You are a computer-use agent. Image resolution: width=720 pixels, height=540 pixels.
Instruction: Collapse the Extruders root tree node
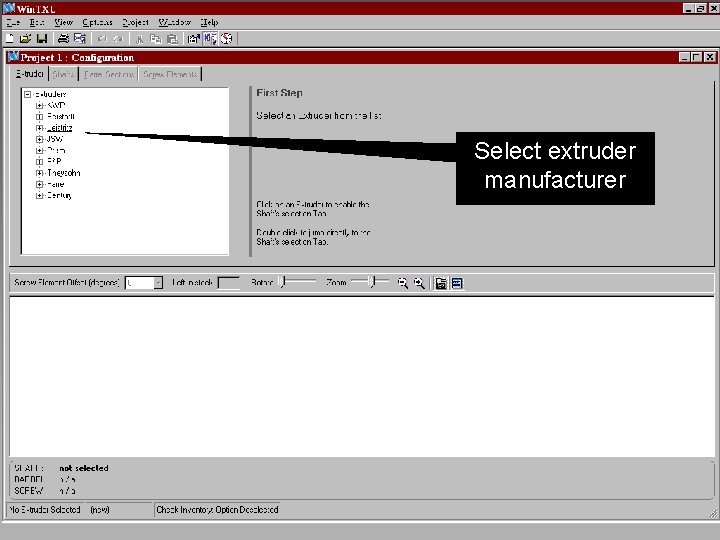pyautogui.click(x=28, y=94)
